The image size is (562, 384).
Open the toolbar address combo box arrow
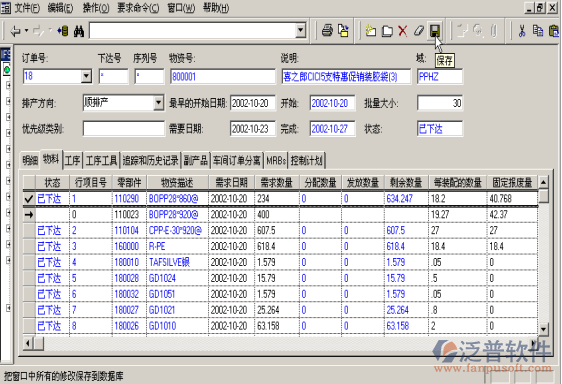pos(301,31)
